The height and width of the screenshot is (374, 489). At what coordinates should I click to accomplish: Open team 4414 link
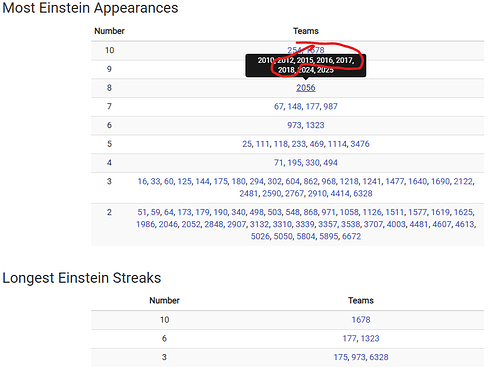340,193
